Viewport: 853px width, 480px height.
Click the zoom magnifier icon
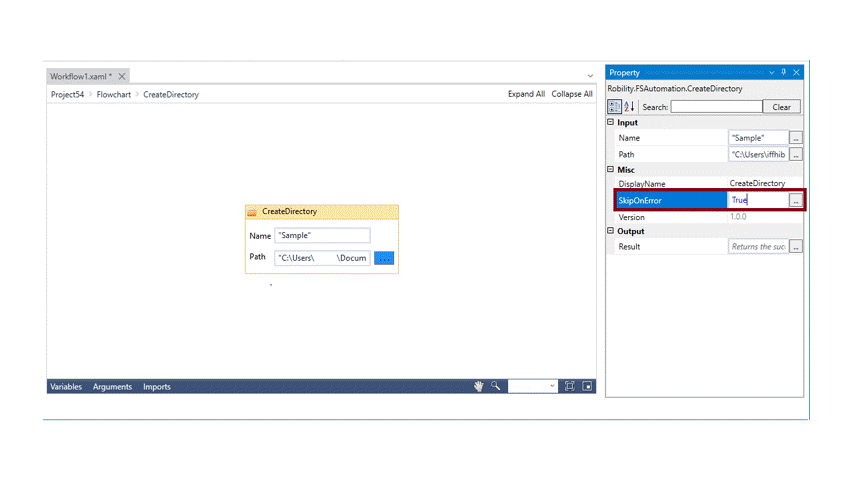[x=495, y=386]
